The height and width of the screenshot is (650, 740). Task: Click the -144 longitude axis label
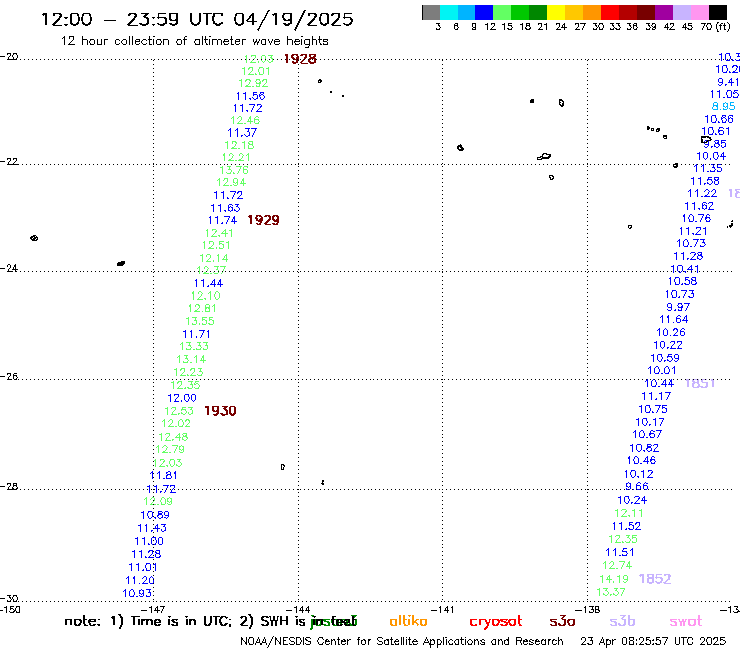click(298, 609)
